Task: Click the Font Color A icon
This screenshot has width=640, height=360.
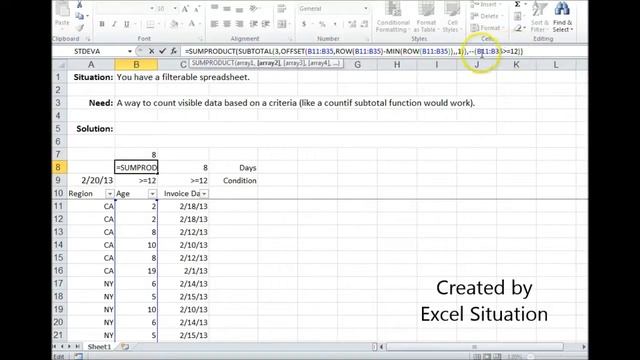Action: click(x=191, y=24)
